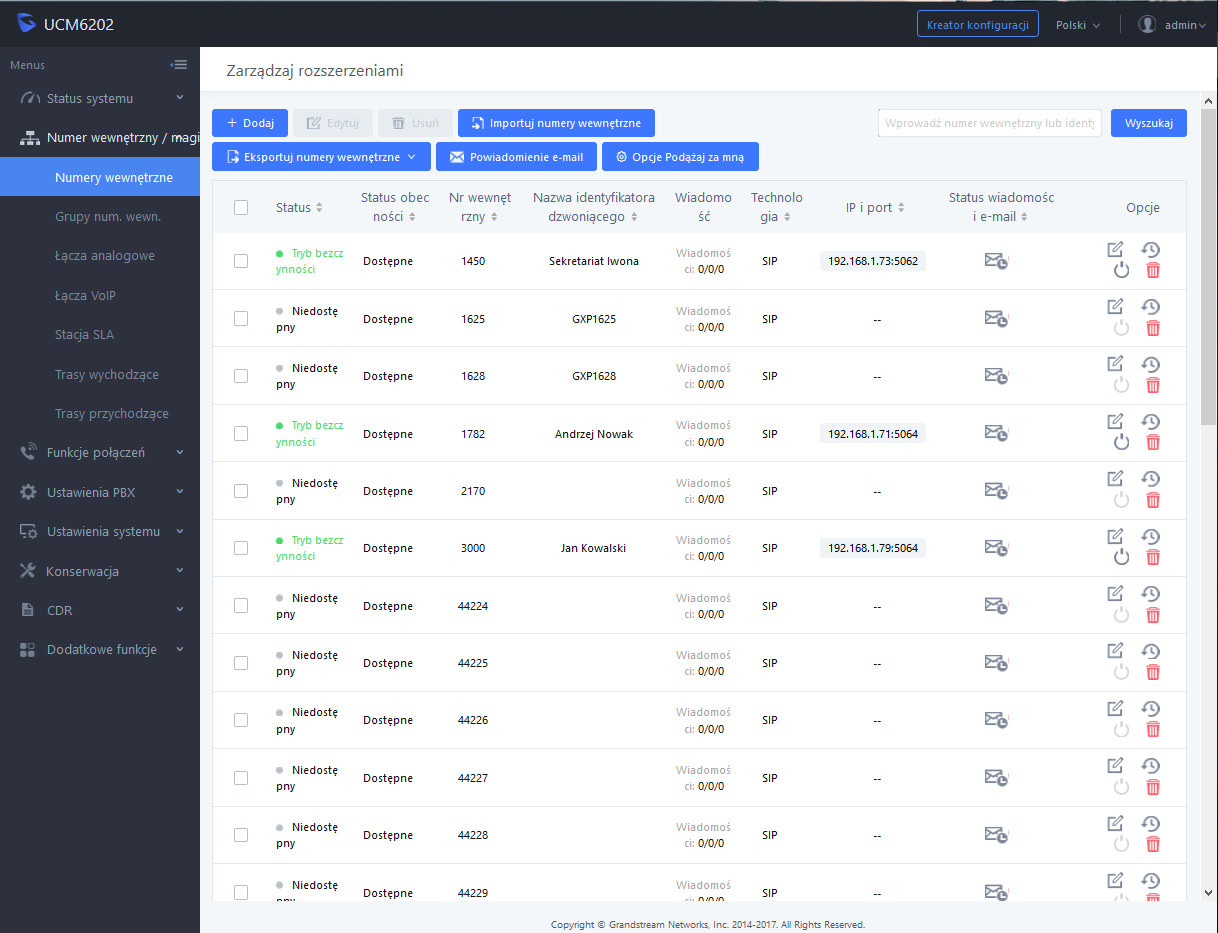Click trash icon for extension 2170
This screenshot has height=933, width=1218.
(1153, 500)
